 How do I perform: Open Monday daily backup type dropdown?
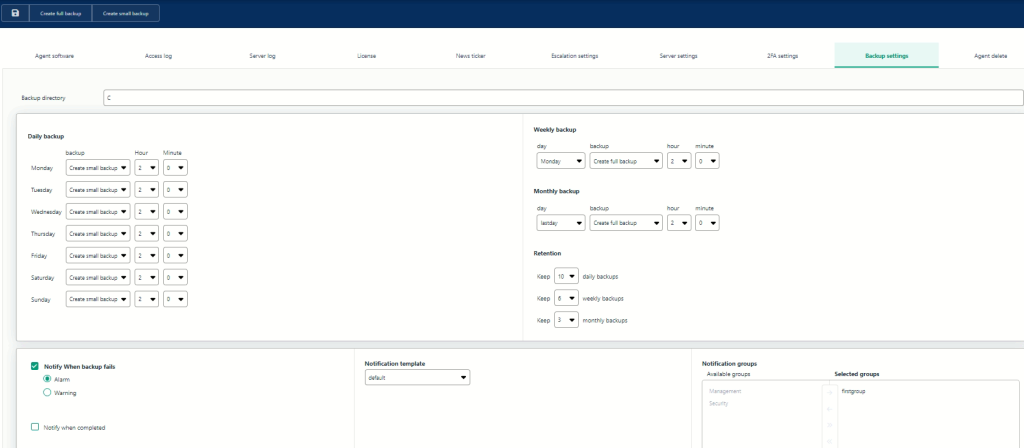point(98,168)
